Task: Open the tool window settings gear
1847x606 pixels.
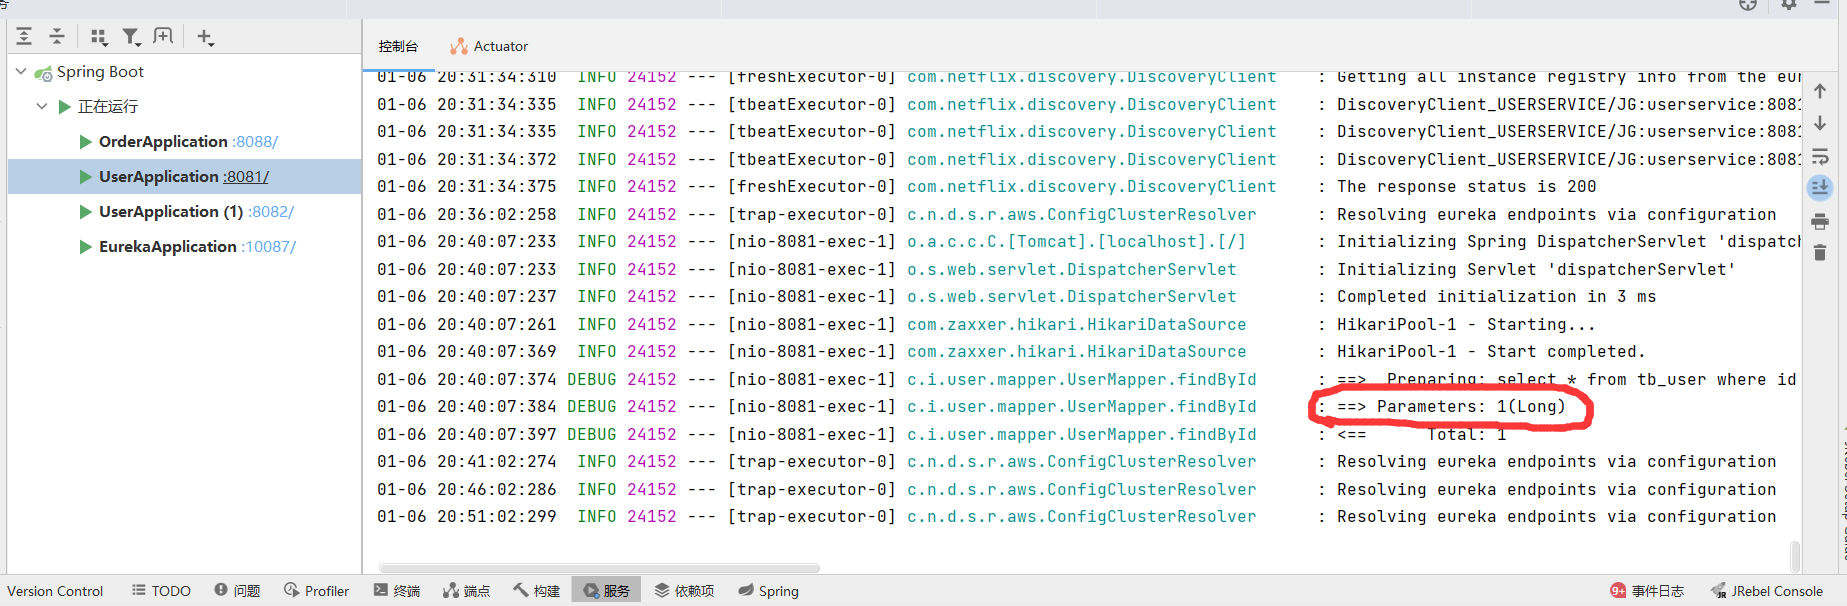Action: pyautogui.click(x=1789, y=5)
